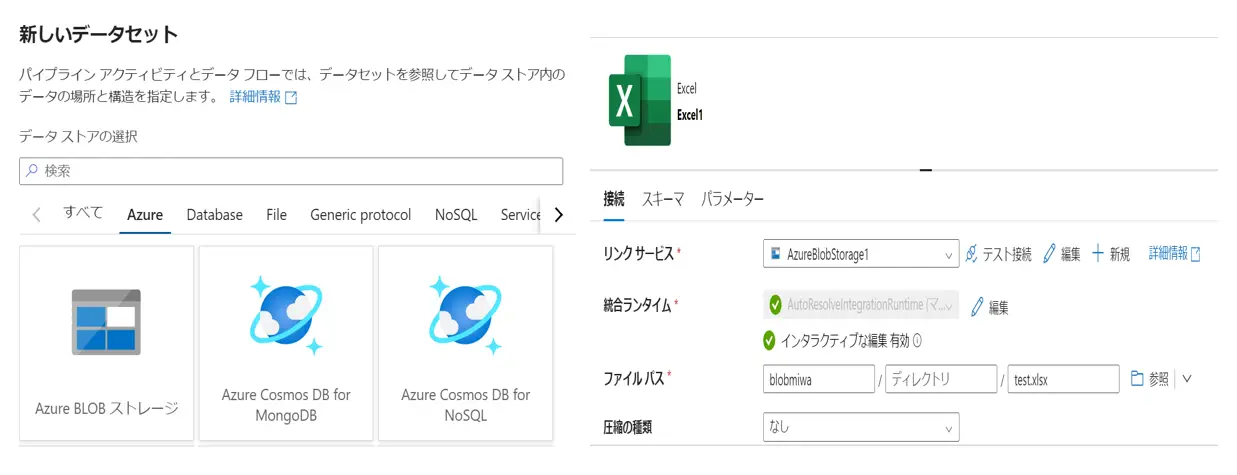Expand the 圧縮の種類 なし dropdown
This screenshot has height=475, width=1237.
tap(861, 427)
